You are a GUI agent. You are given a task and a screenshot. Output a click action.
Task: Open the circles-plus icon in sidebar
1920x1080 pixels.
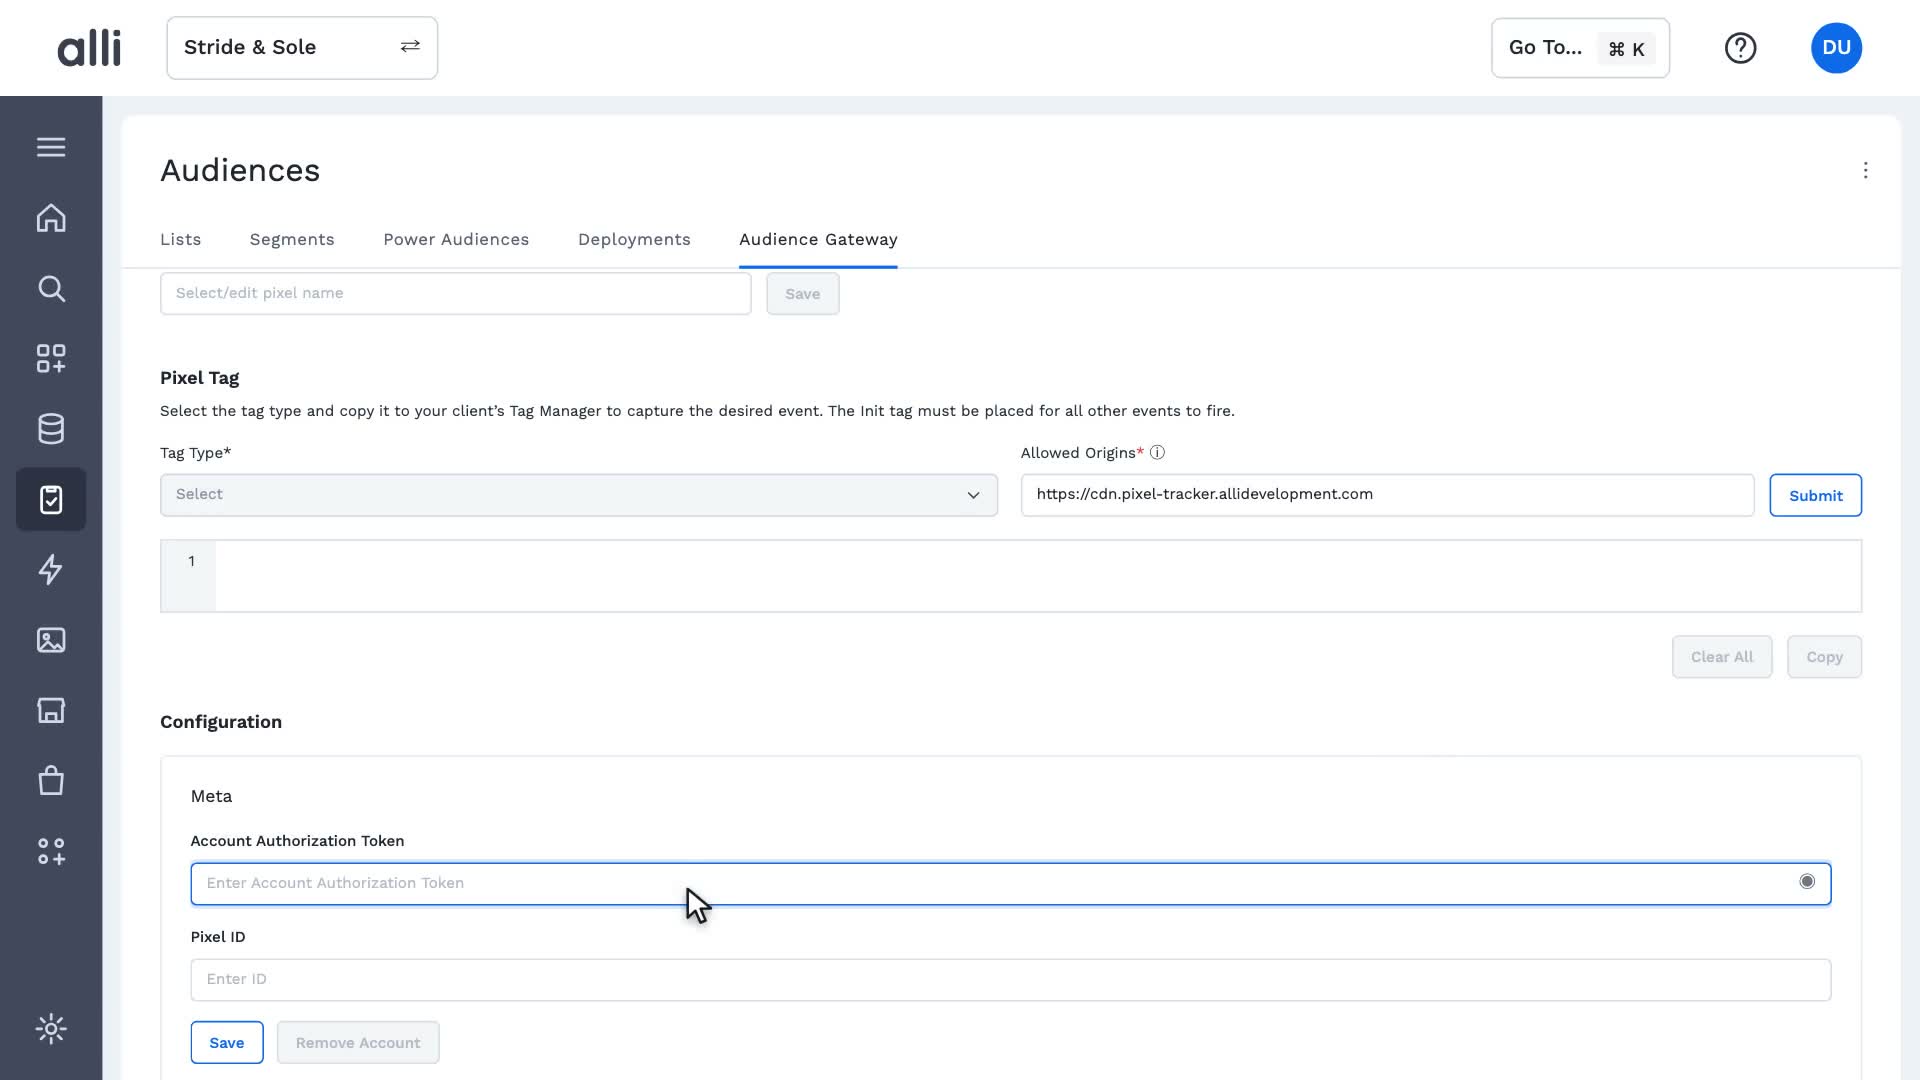click(x=51, y=851)
